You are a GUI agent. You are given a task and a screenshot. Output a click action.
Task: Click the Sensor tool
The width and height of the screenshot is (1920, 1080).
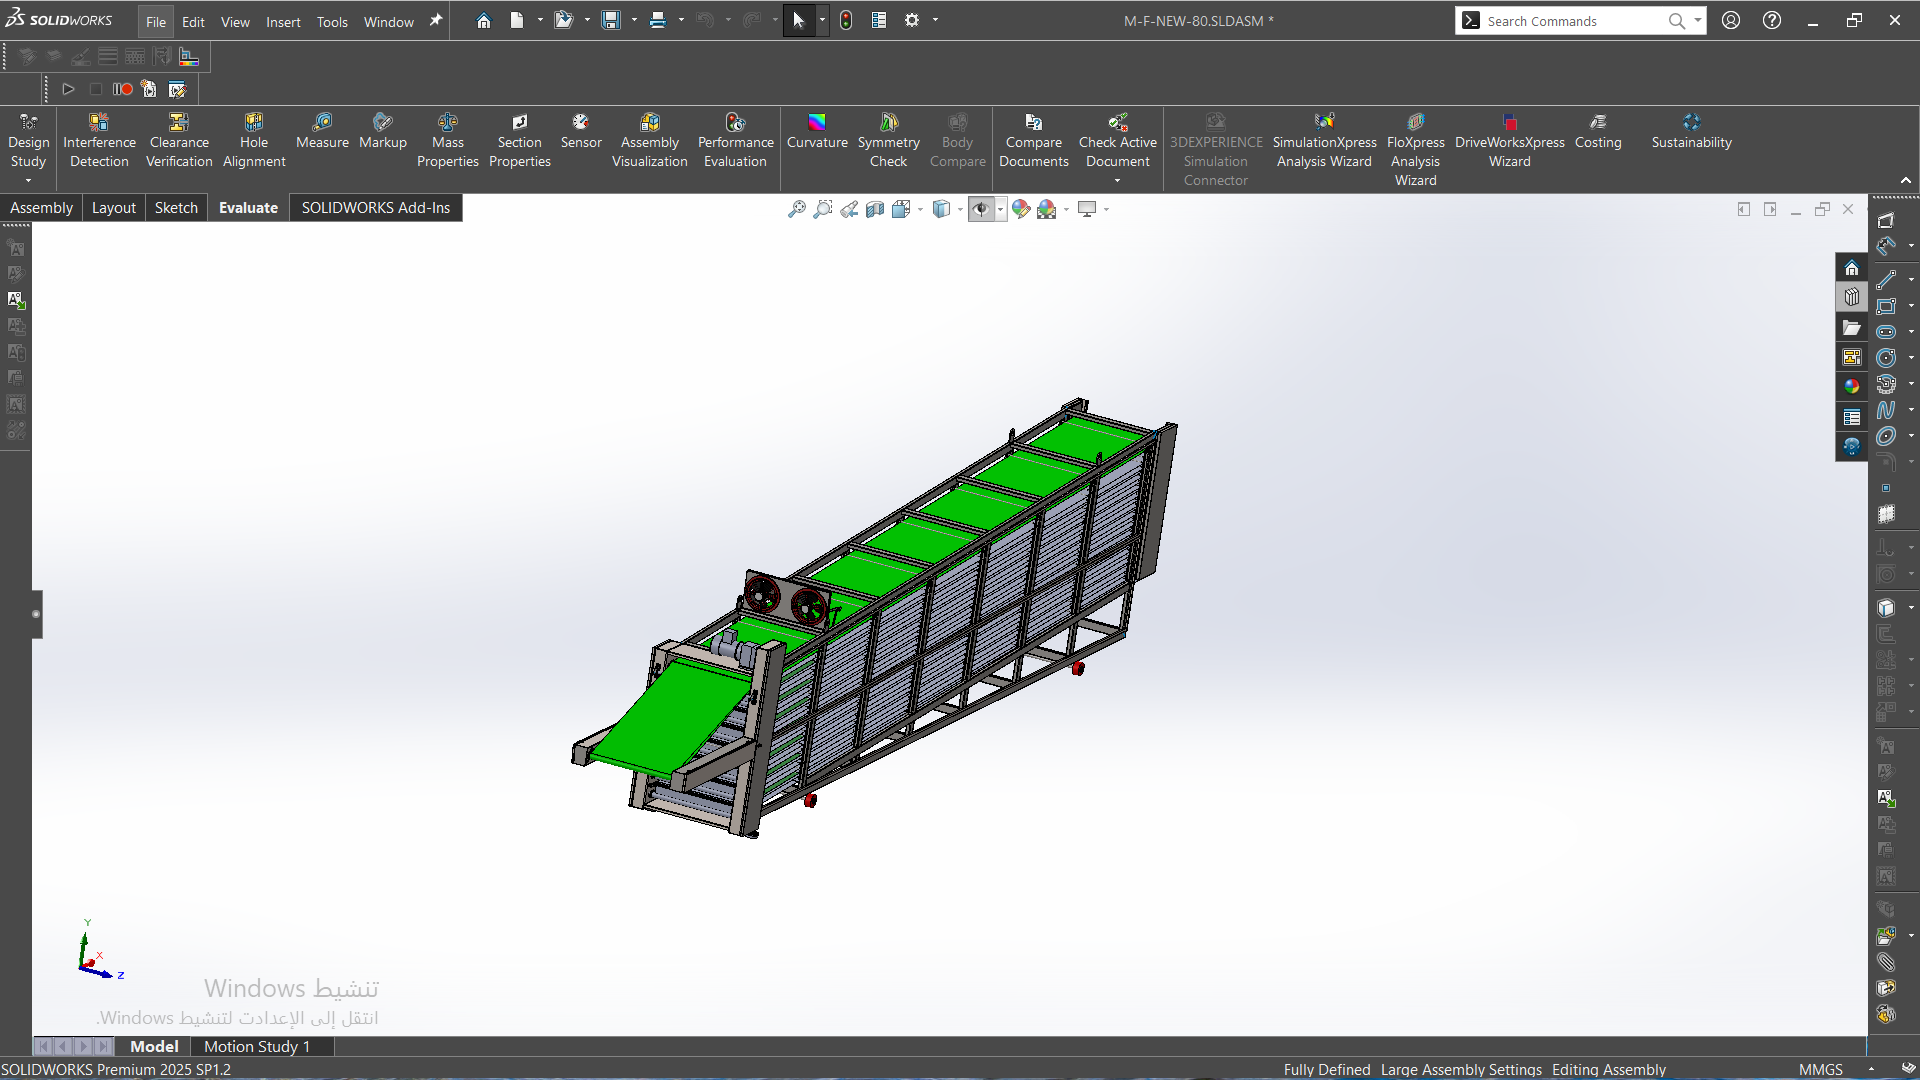click(x=581, y=131)
